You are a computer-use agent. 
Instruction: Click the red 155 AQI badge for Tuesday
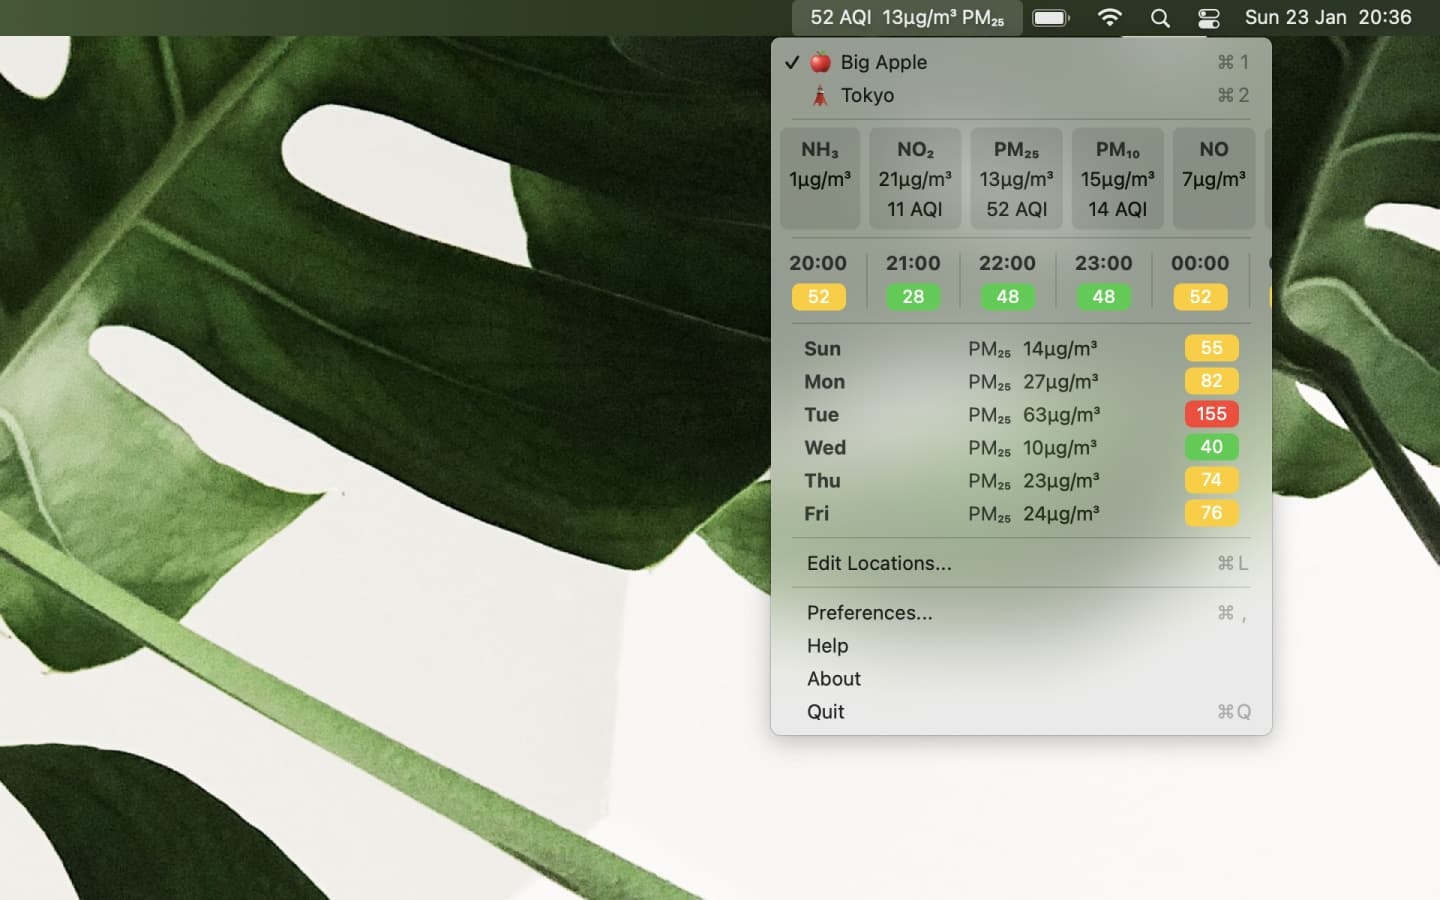(1211, 414)
